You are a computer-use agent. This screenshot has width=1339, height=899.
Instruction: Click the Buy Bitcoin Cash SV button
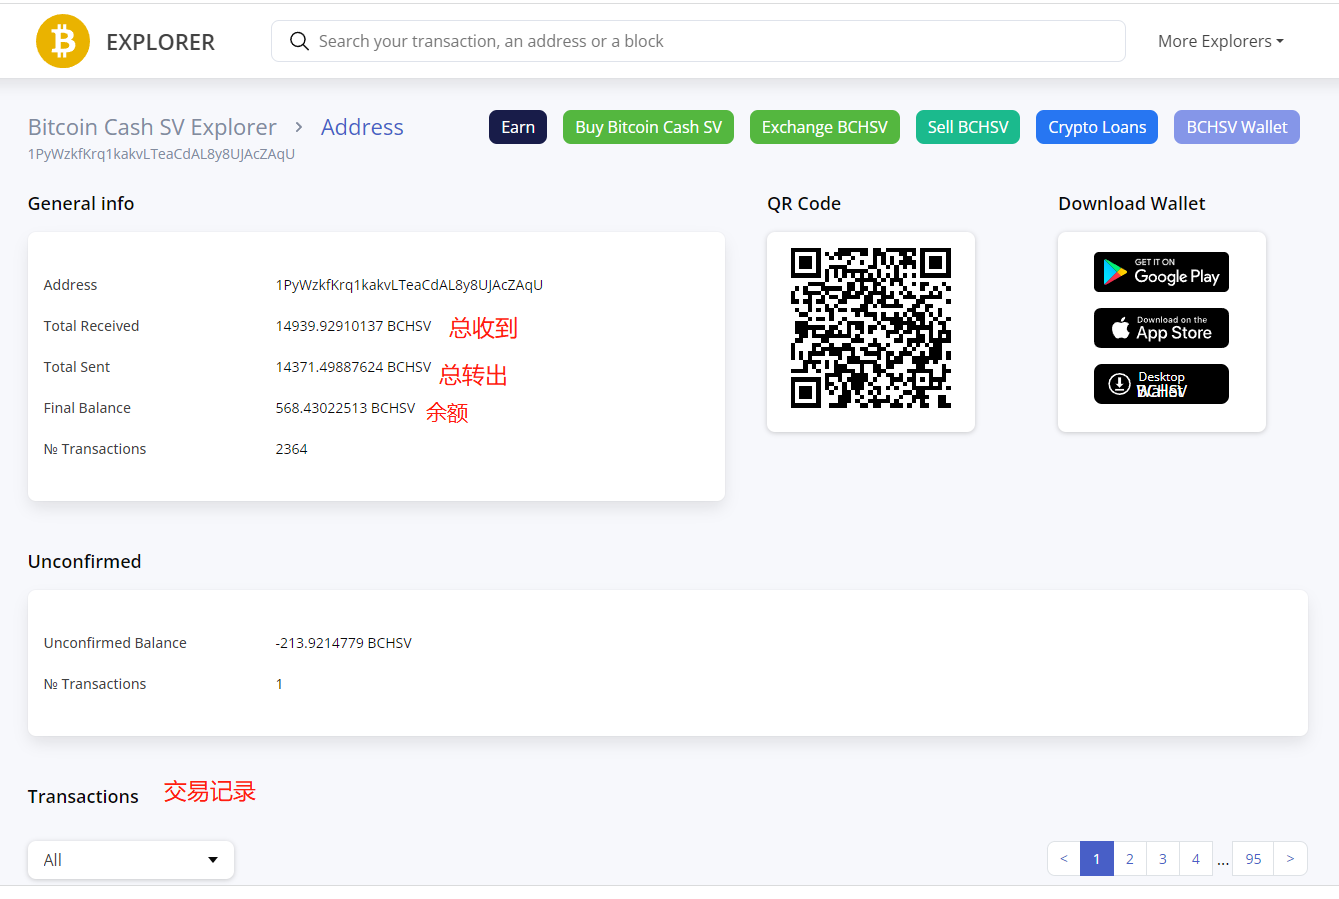pos(648,127)
